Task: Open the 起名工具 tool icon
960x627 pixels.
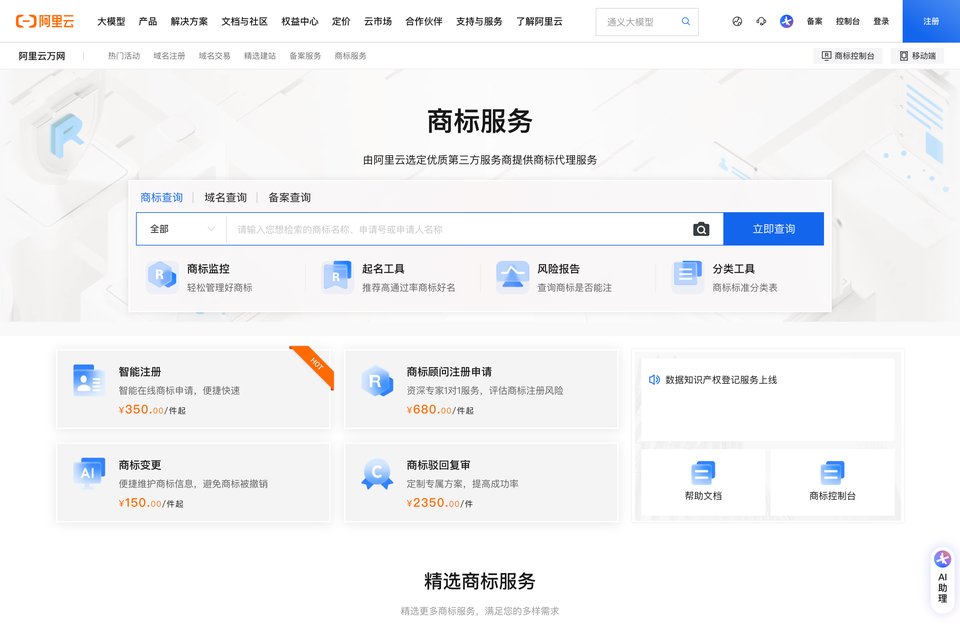Action: (x=337, y=276)
